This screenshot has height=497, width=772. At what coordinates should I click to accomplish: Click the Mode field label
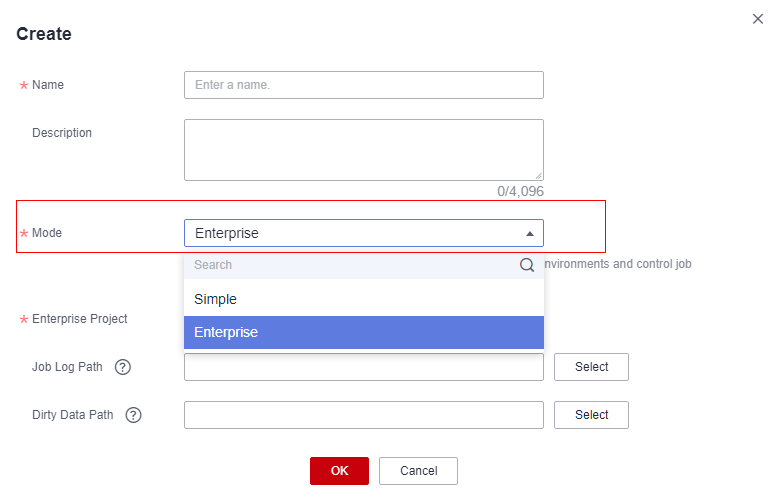coord(47,233)
